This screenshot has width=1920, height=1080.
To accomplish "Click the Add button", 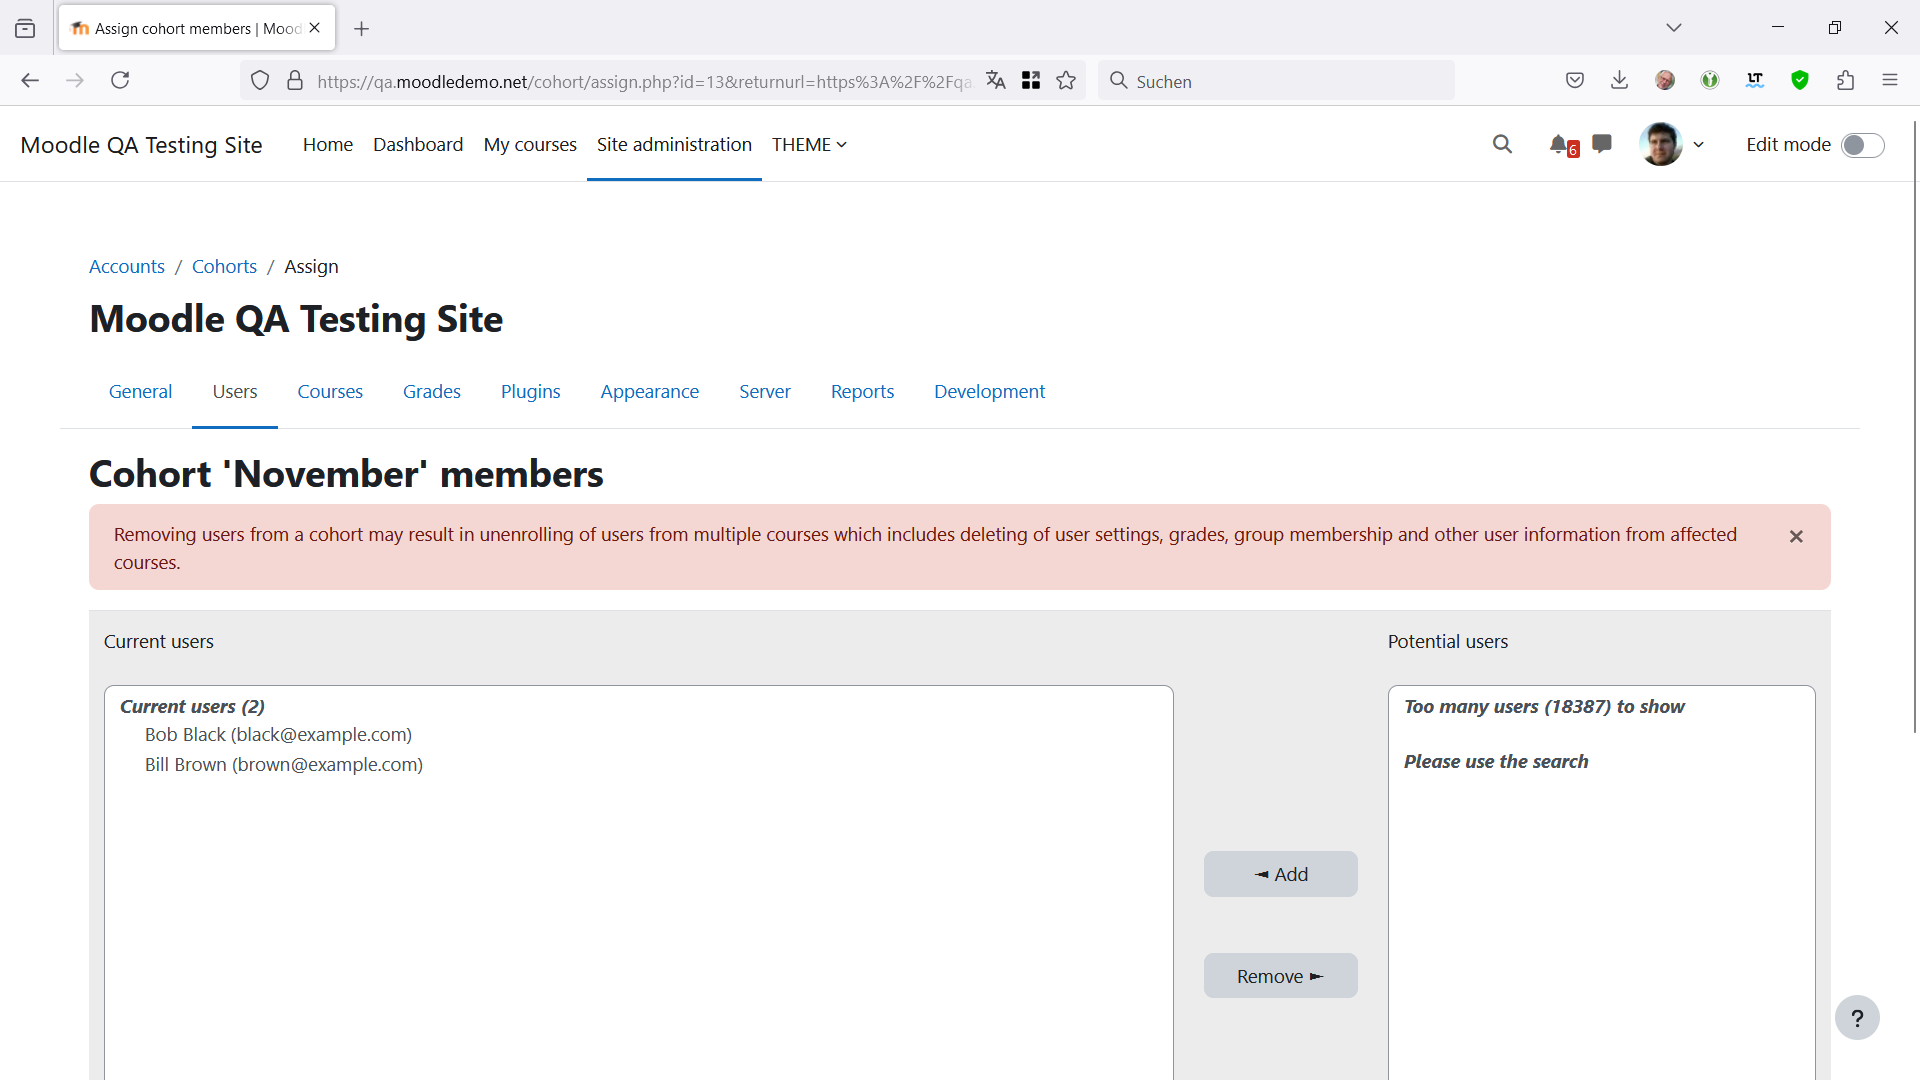I will (x=1281, y=874).
